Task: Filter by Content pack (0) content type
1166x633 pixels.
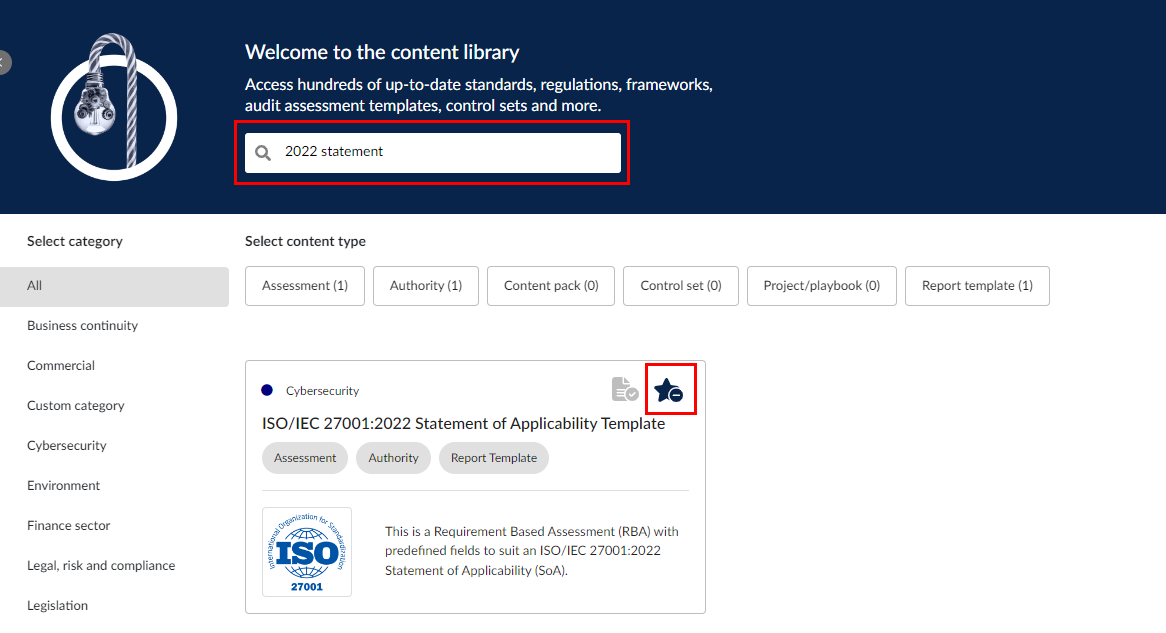Action: pos(551,286)
